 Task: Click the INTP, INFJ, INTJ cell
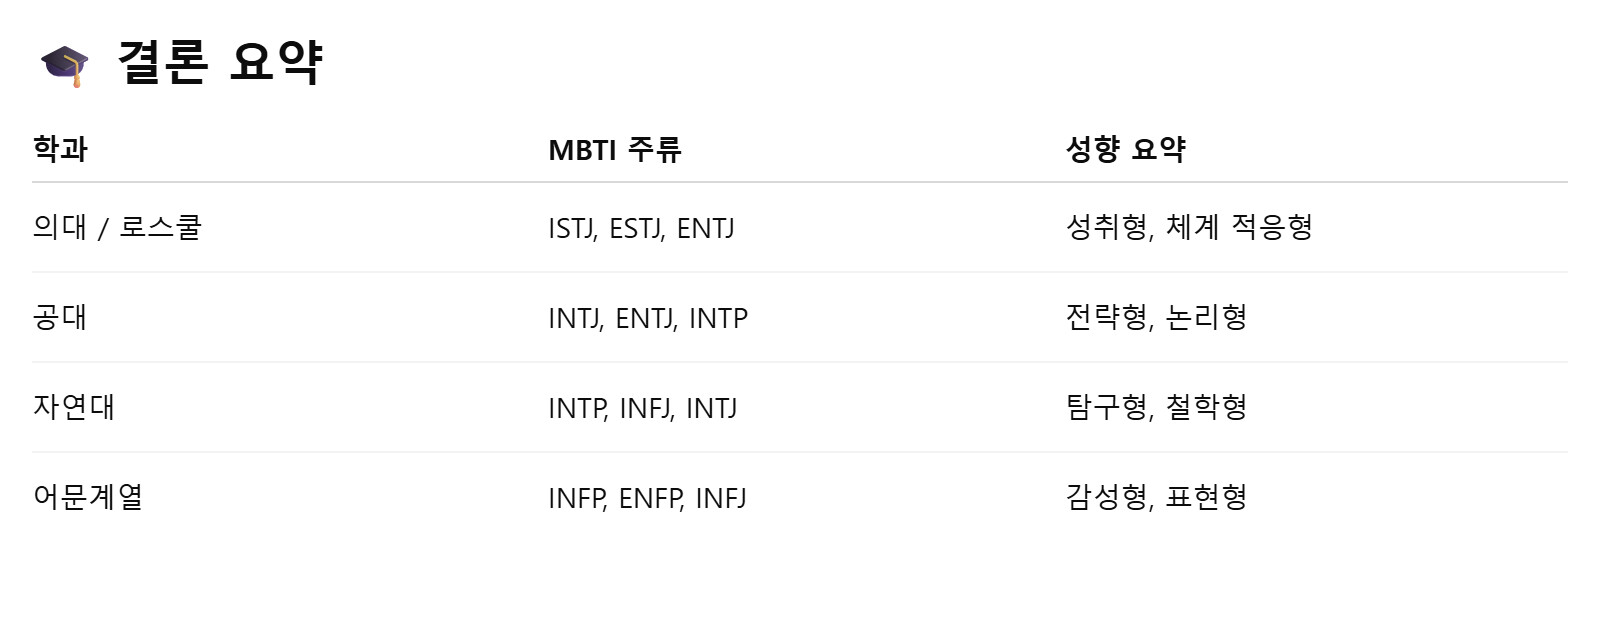coord(643,409)
